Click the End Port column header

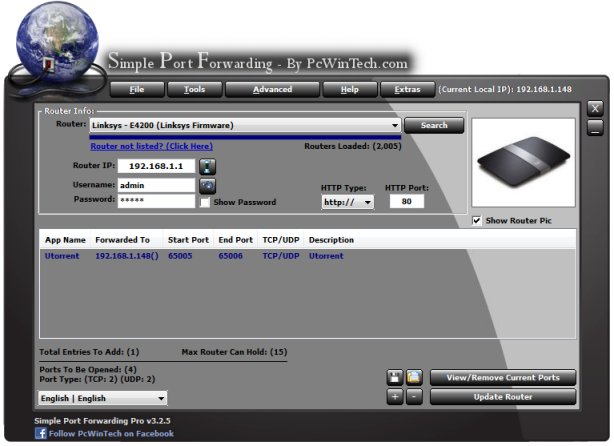[x=236, y=240]
